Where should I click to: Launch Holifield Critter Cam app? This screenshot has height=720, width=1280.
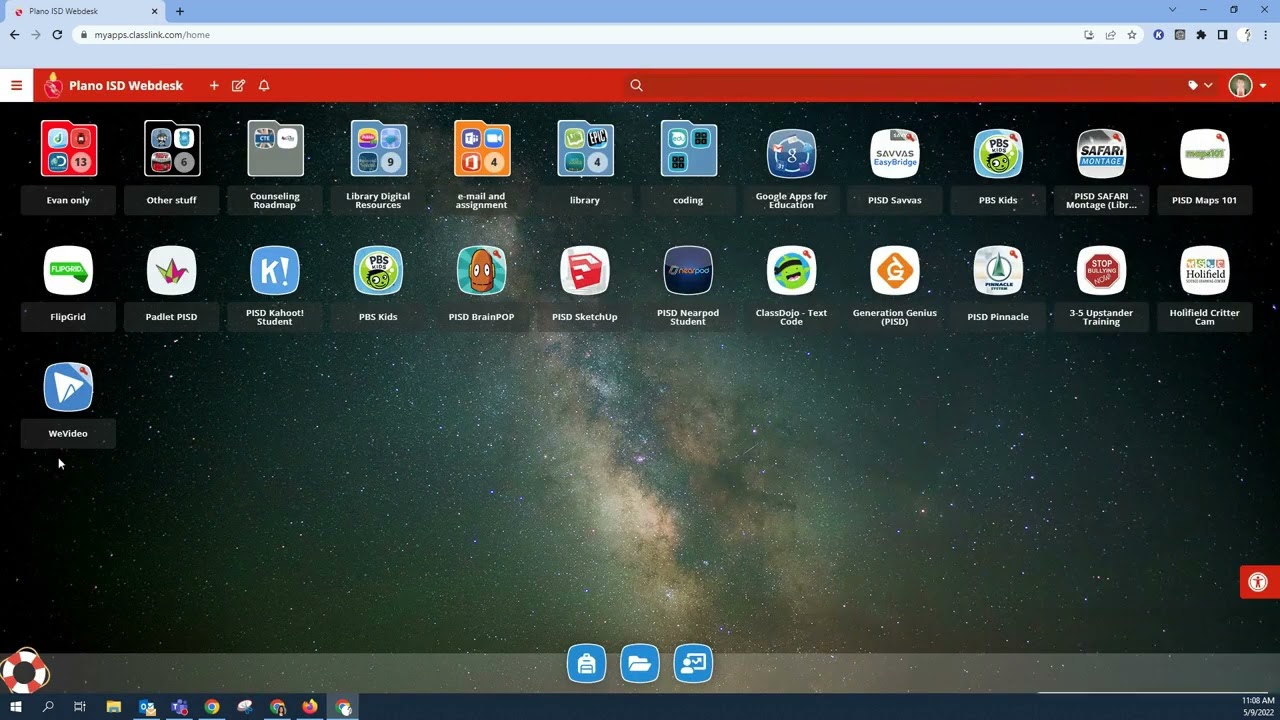(x=1204, y=271)
